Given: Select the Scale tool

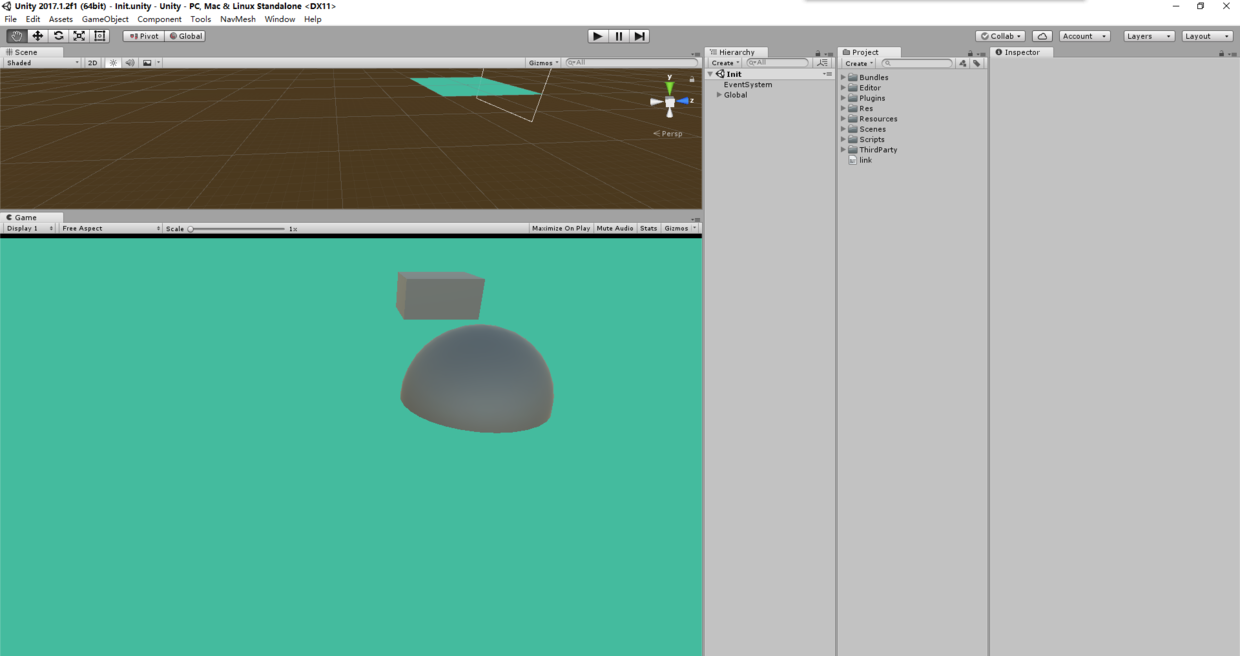Looking at the screenshot, I should pos(78,35).
